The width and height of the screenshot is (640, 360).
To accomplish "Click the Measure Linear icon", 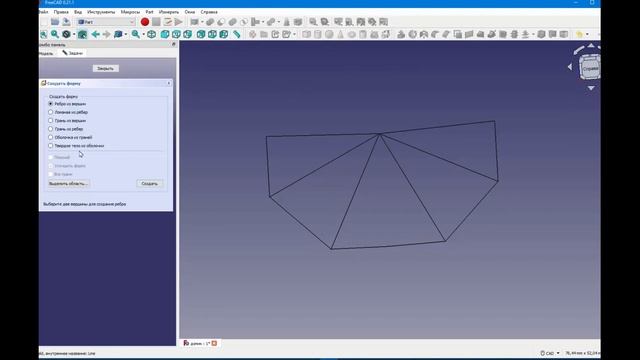I will coord(313,22).
